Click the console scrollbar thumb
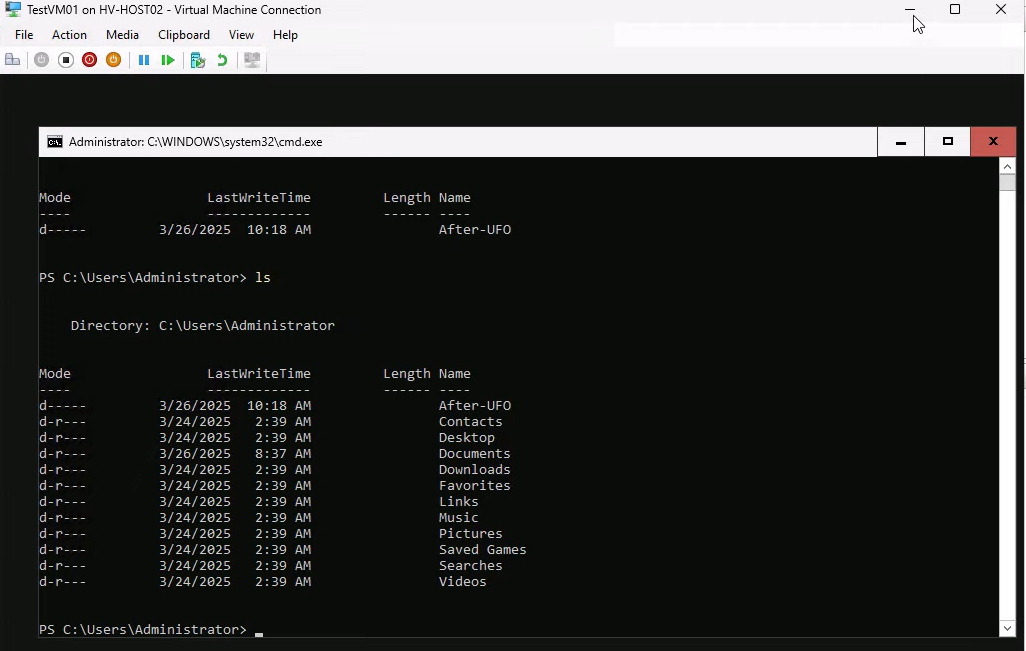The image size is (1026, 651). click(1007, 183)
